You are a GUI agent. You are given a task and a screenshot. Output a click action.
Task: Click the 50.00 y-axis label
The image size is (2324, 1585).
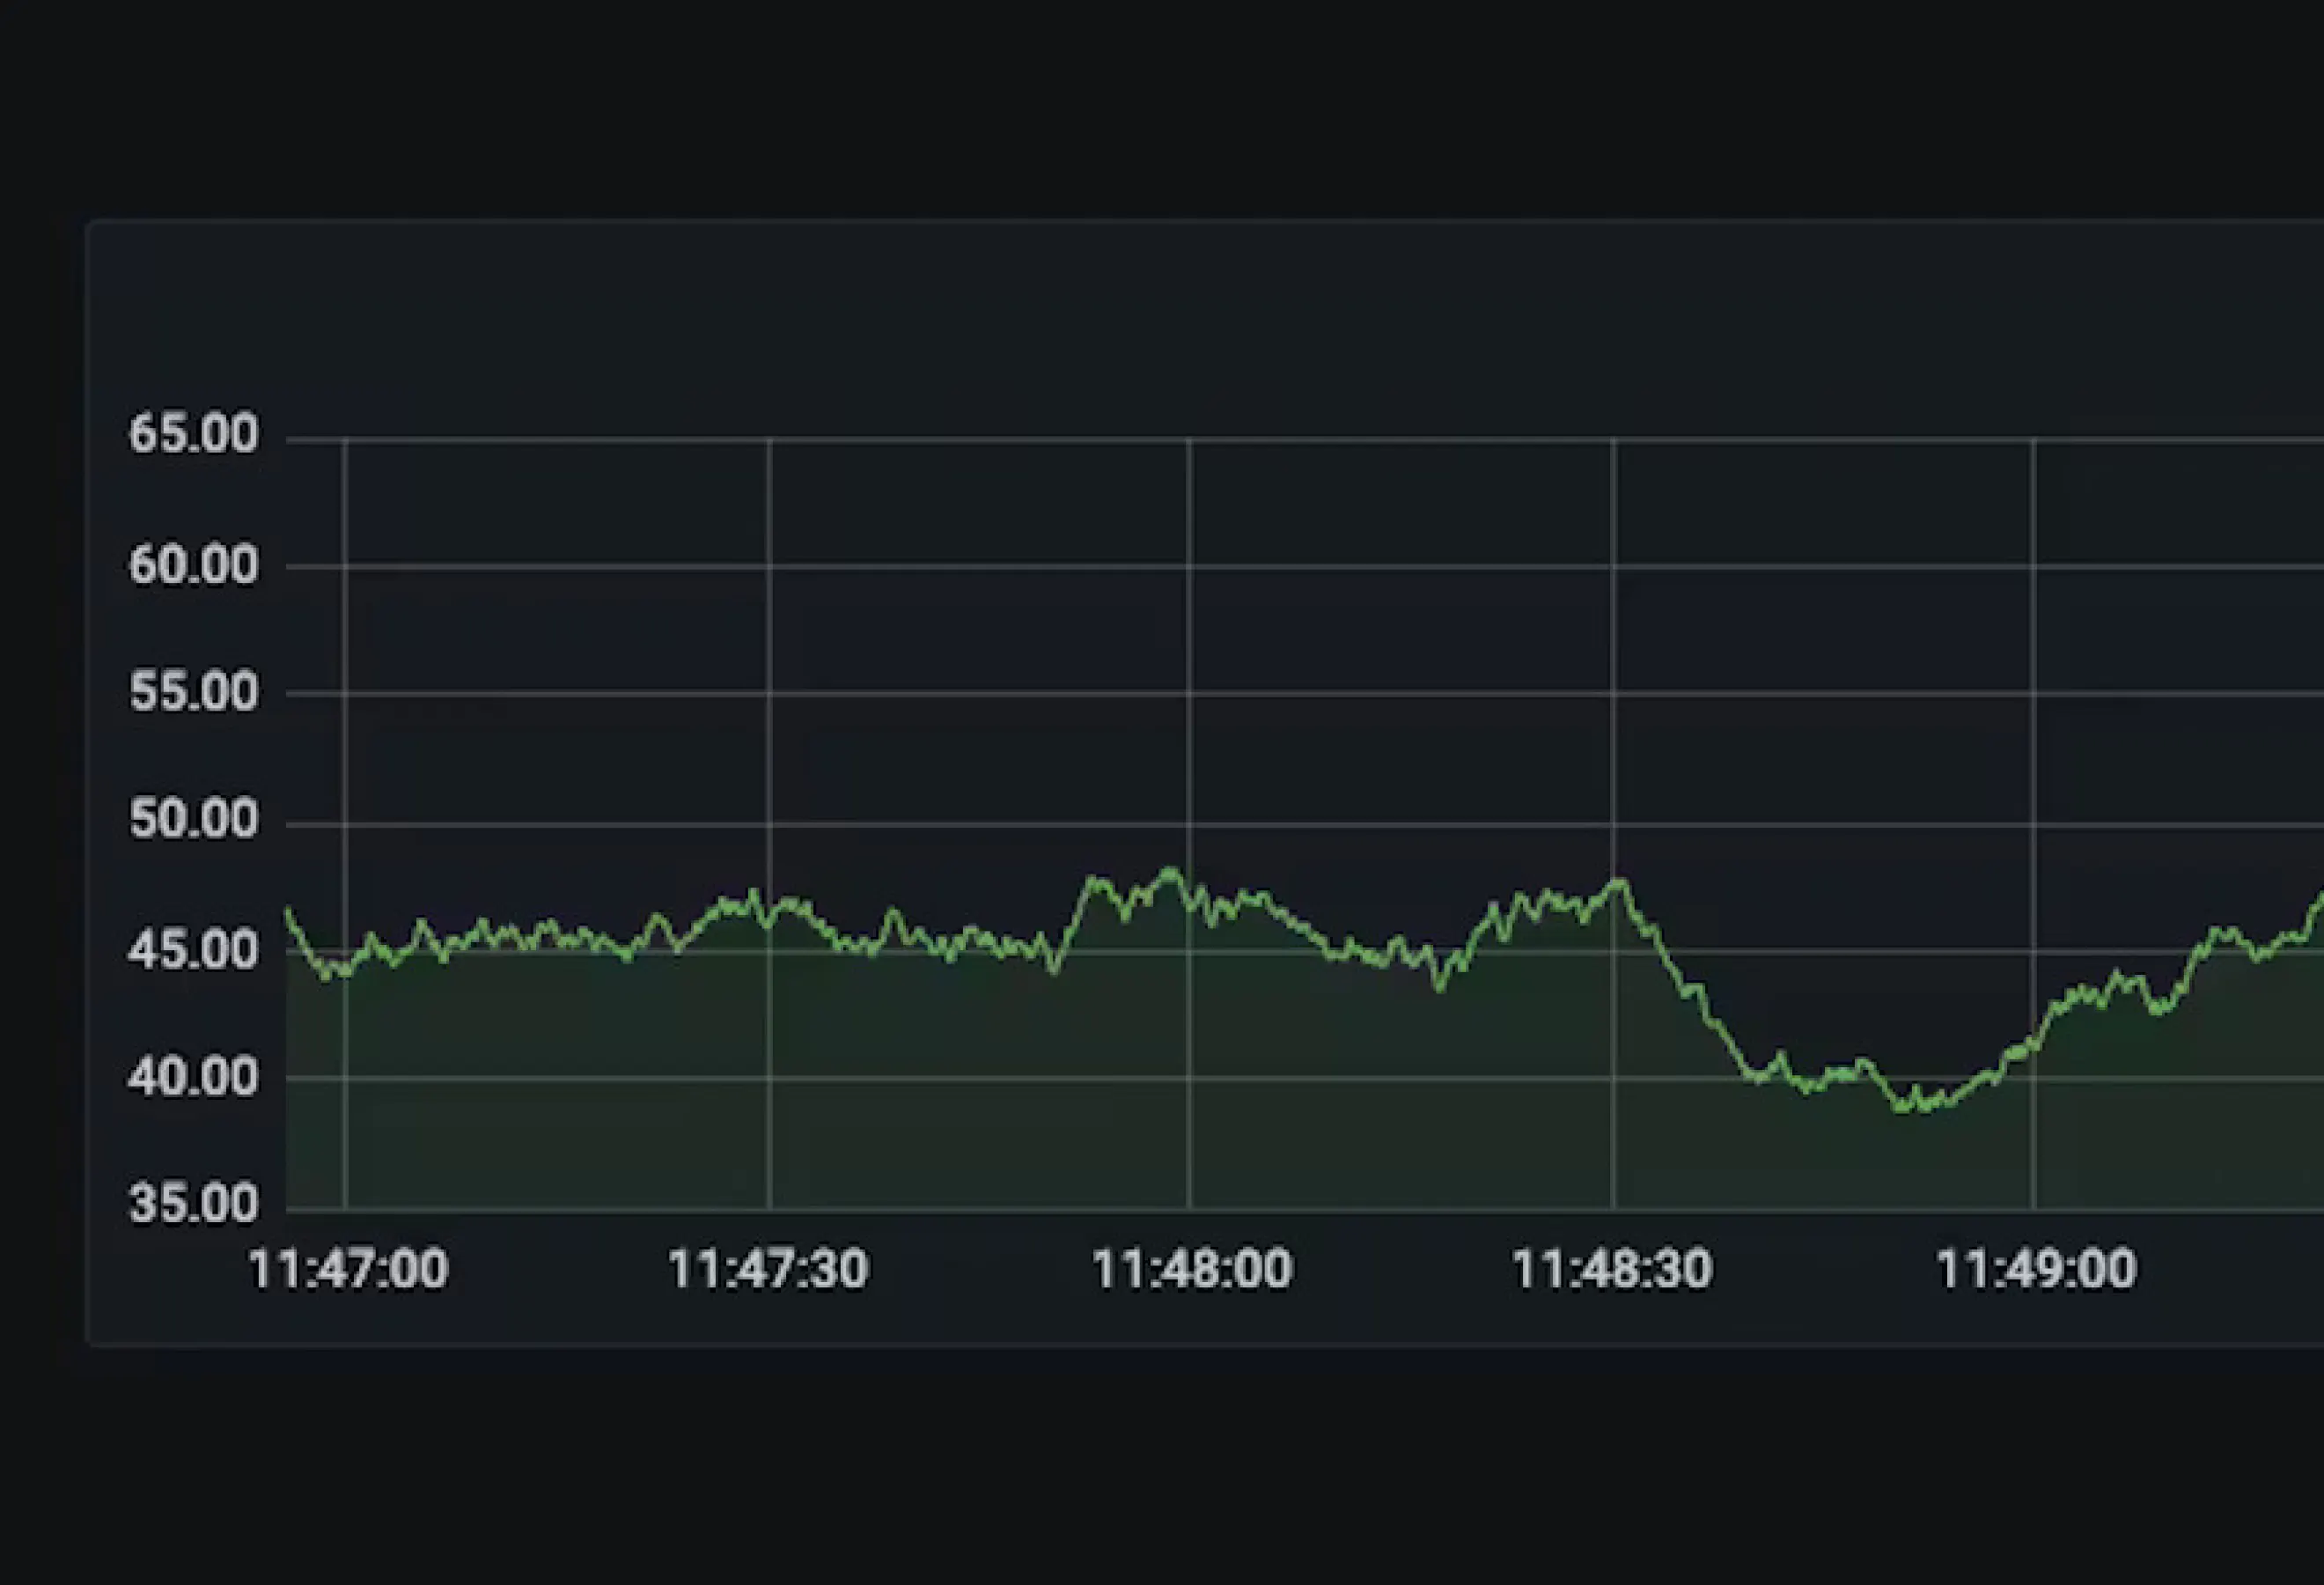click(193, 820)
